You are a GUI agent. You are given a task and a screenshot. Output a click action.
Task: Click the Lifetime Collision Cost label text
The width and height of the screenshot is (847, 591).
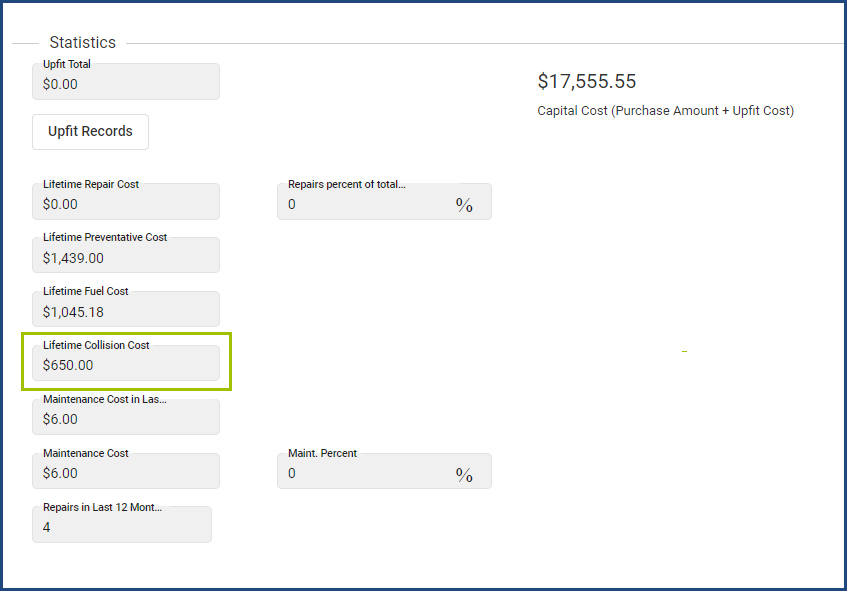[96, 345]
